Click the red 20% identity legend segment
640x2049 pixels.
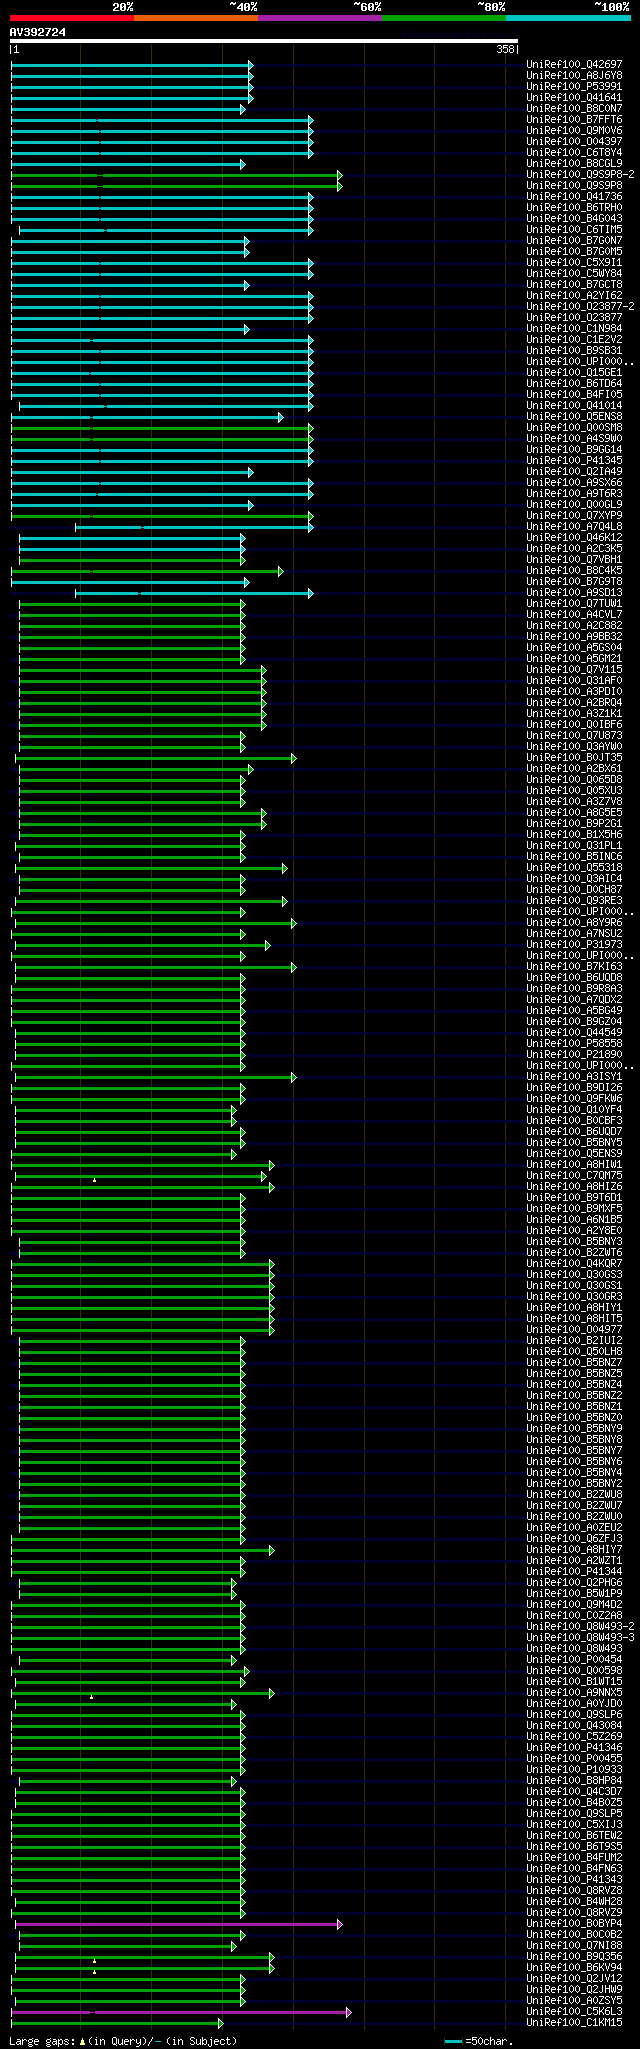[x=72, y=17]
